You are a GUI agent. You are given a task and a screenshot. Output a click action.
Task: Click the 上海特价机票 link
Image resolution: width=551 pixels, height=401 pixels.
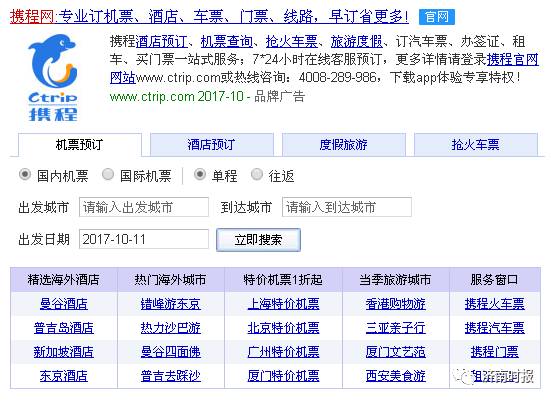pos(284,304)
